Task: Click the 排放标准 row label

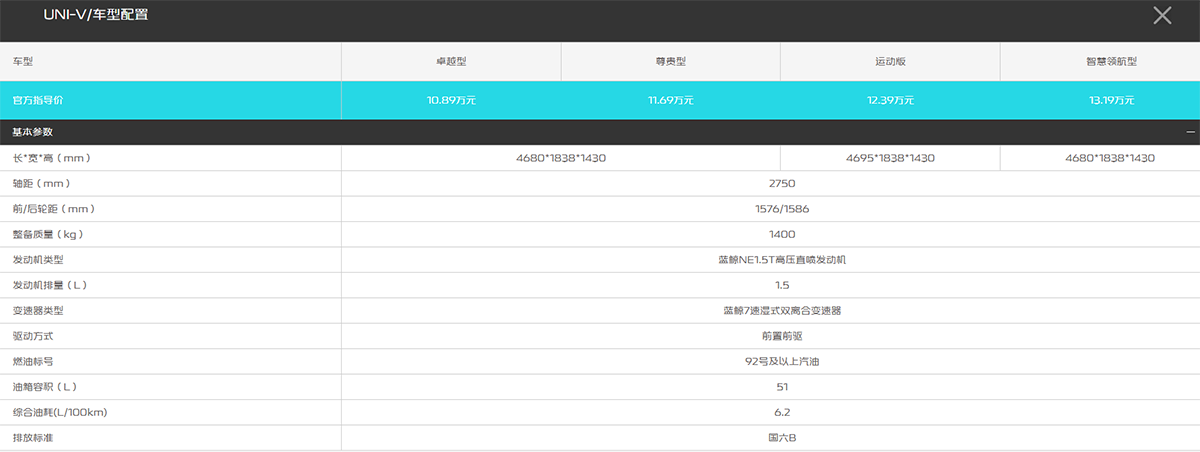Action: 32,438
